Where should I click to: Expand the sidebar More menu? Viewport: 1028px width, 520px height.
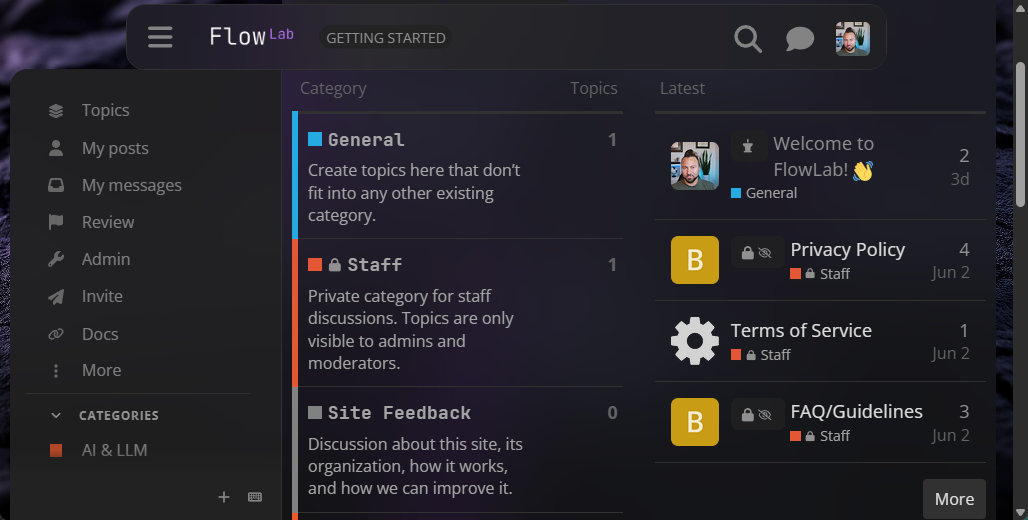pos(101,370)
